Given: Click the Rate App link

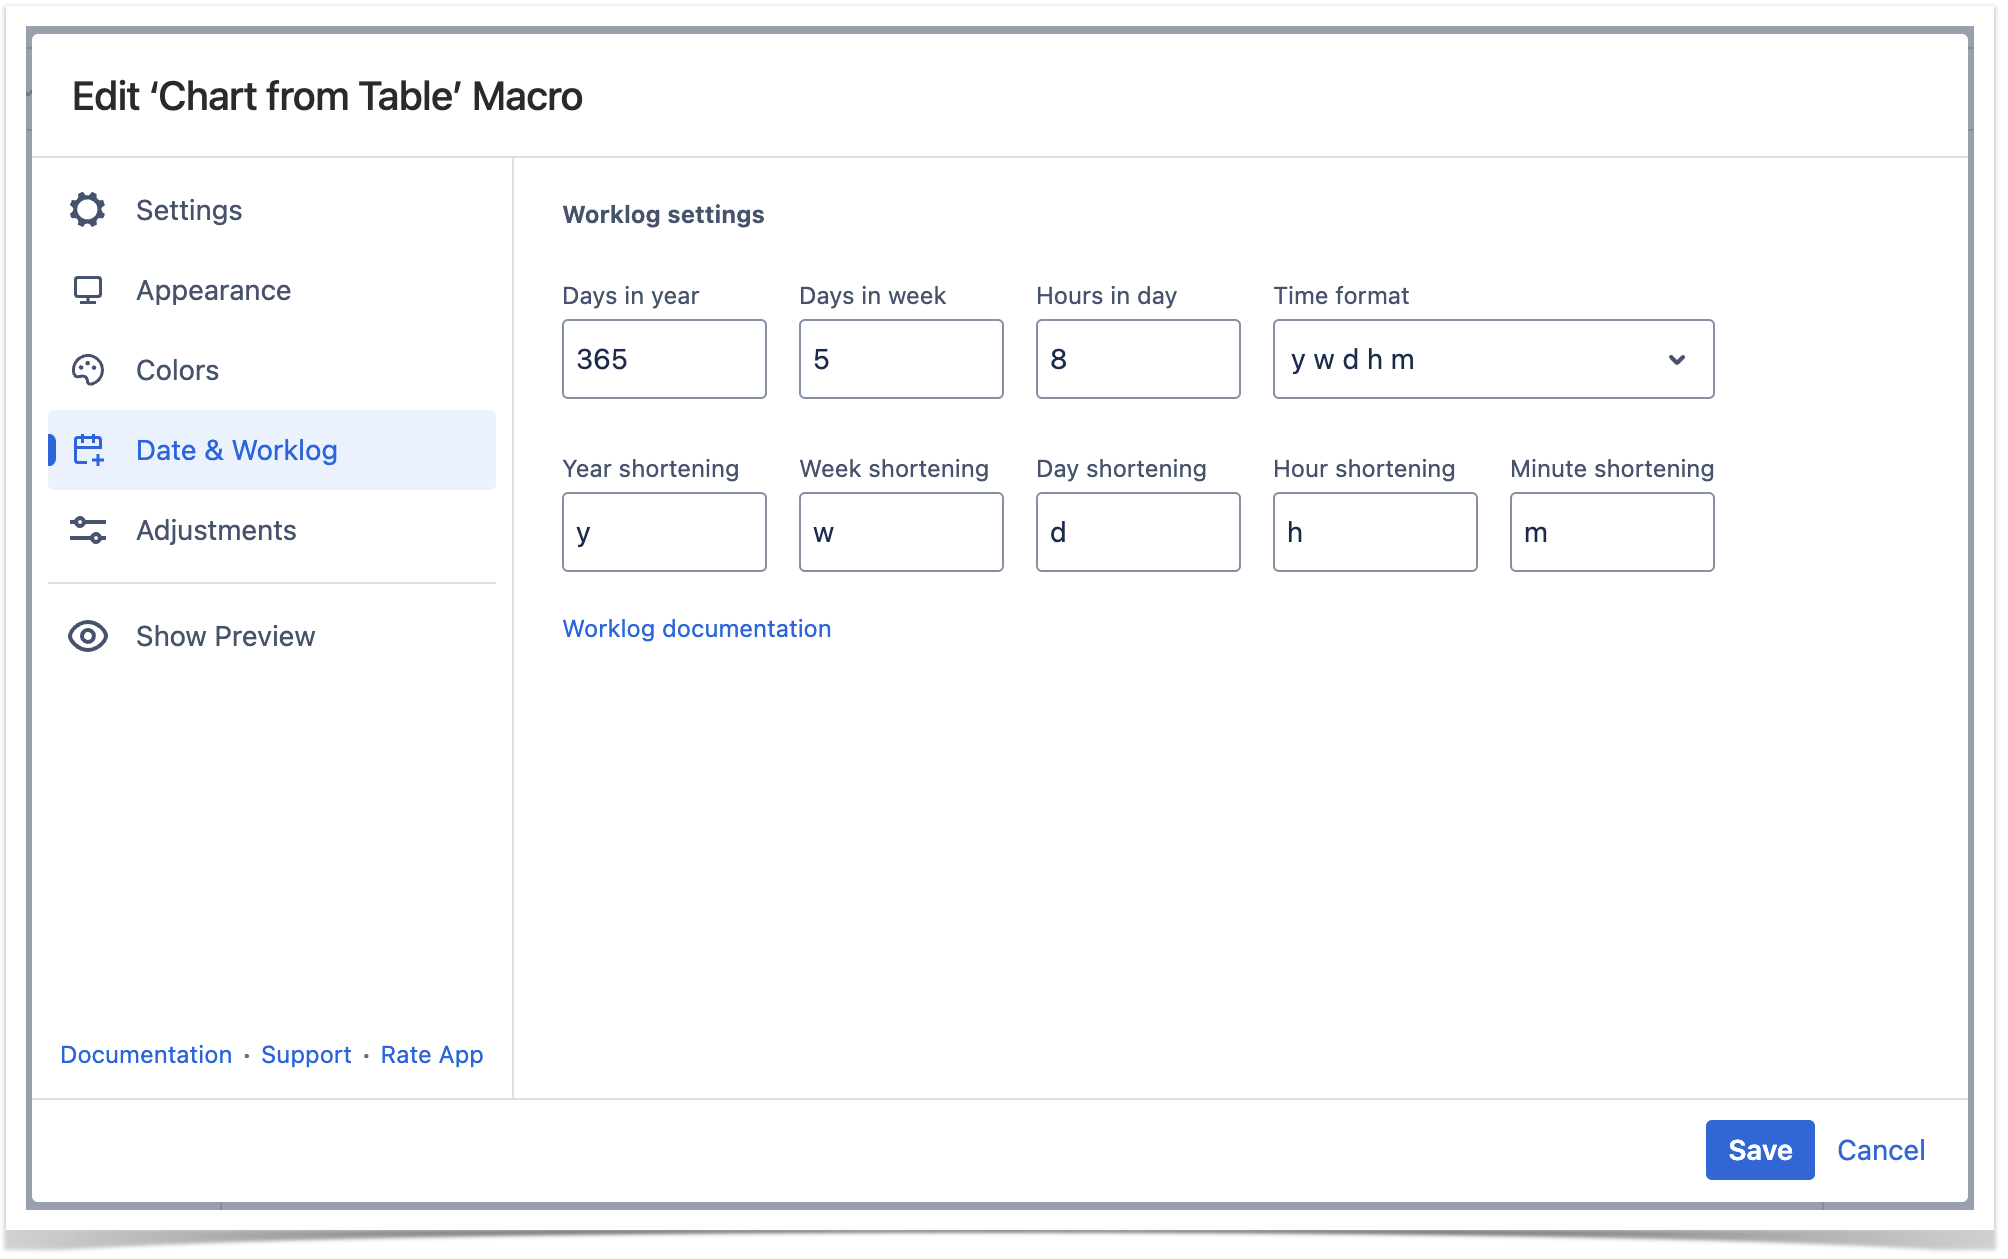Looking at the screenshot, I should 431,1054.
